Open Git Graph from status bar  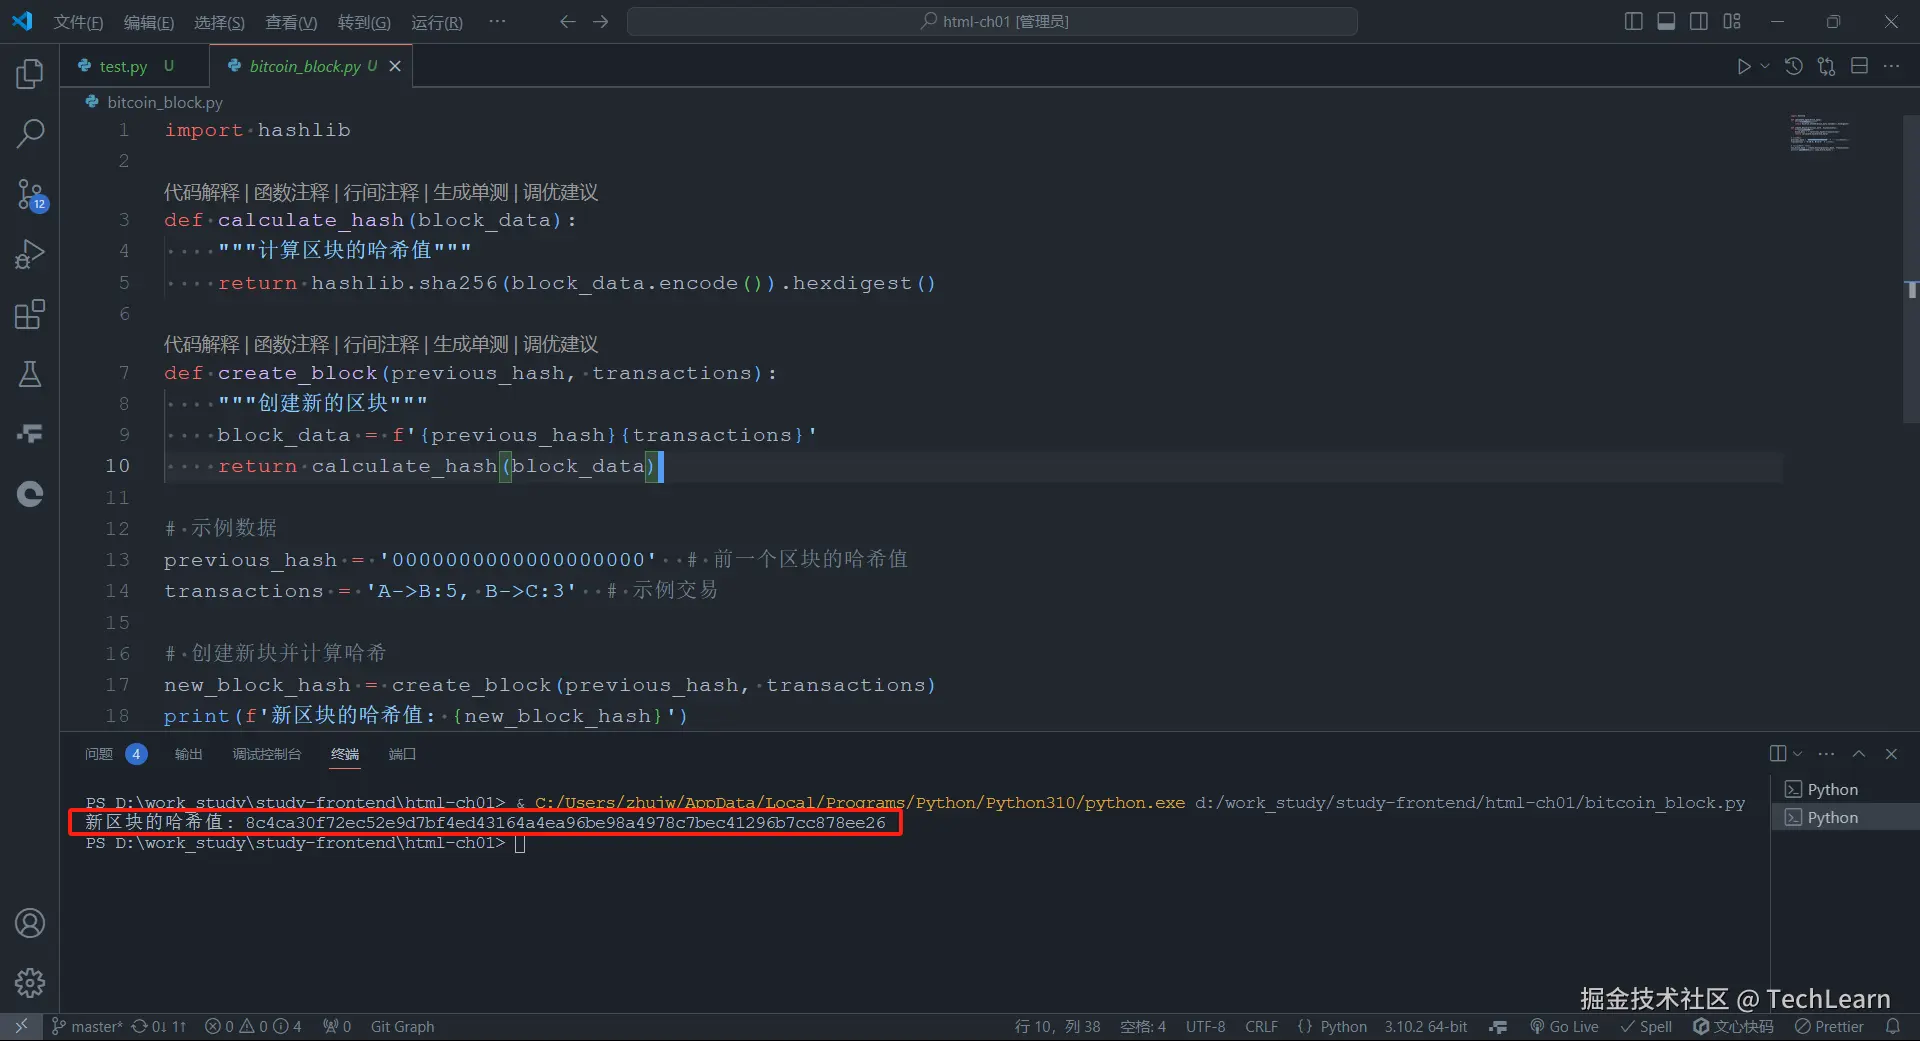(x=402, y=1026)
